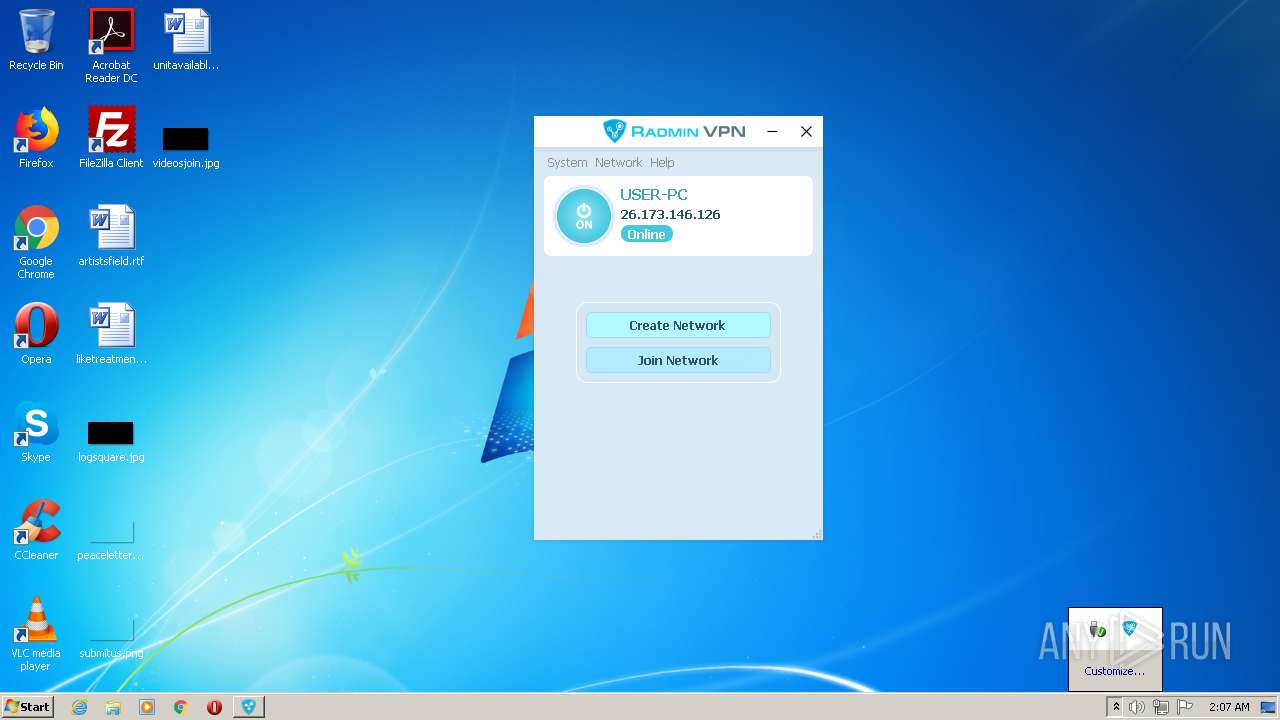Select the videosjoin.jpg file icon
This screenshot has width=1280, height=720.
coord(186,147)
